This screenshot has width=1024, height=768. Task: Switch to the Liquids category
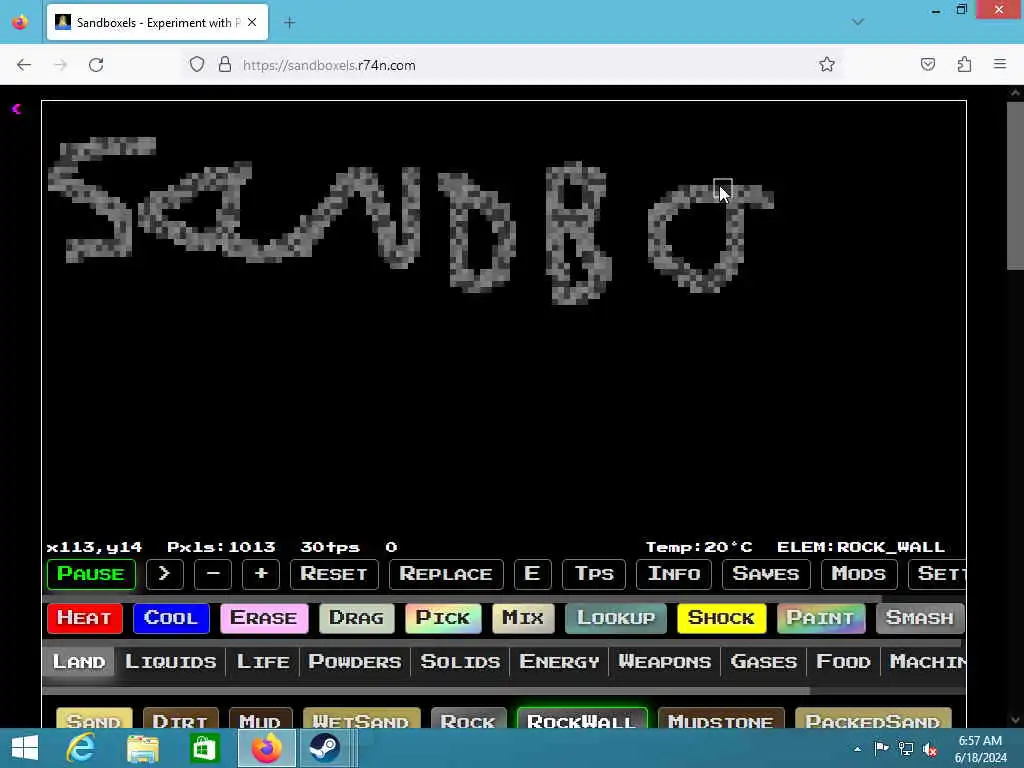tap(170, 662)
